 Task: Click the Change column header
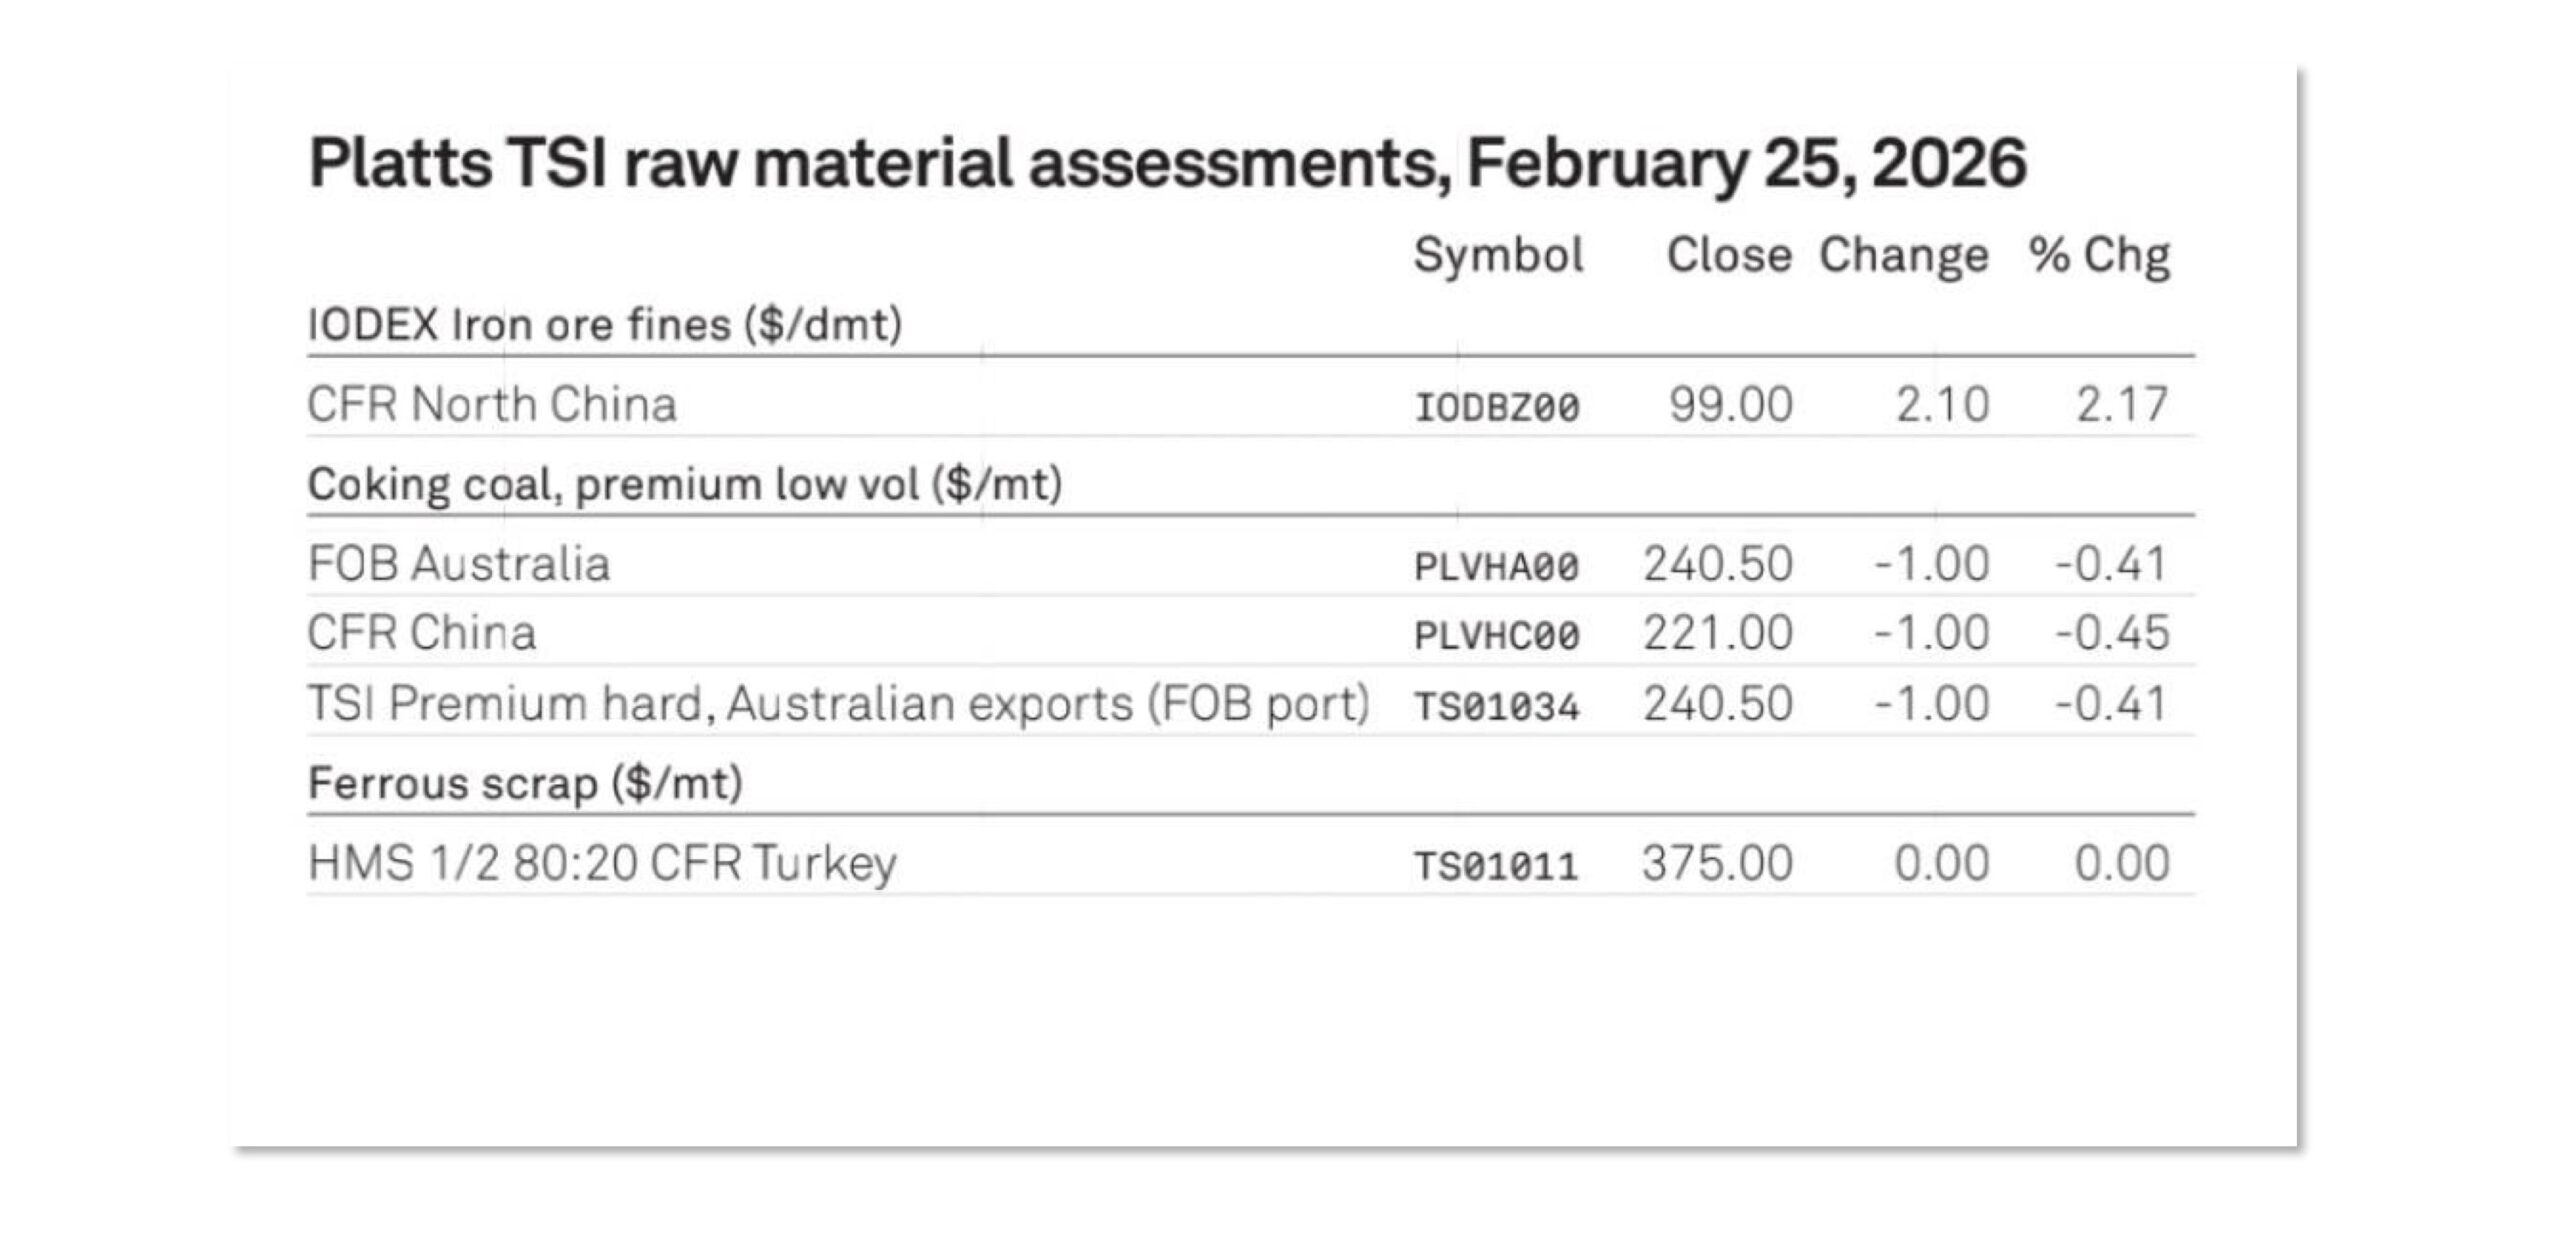[1903, 256]
